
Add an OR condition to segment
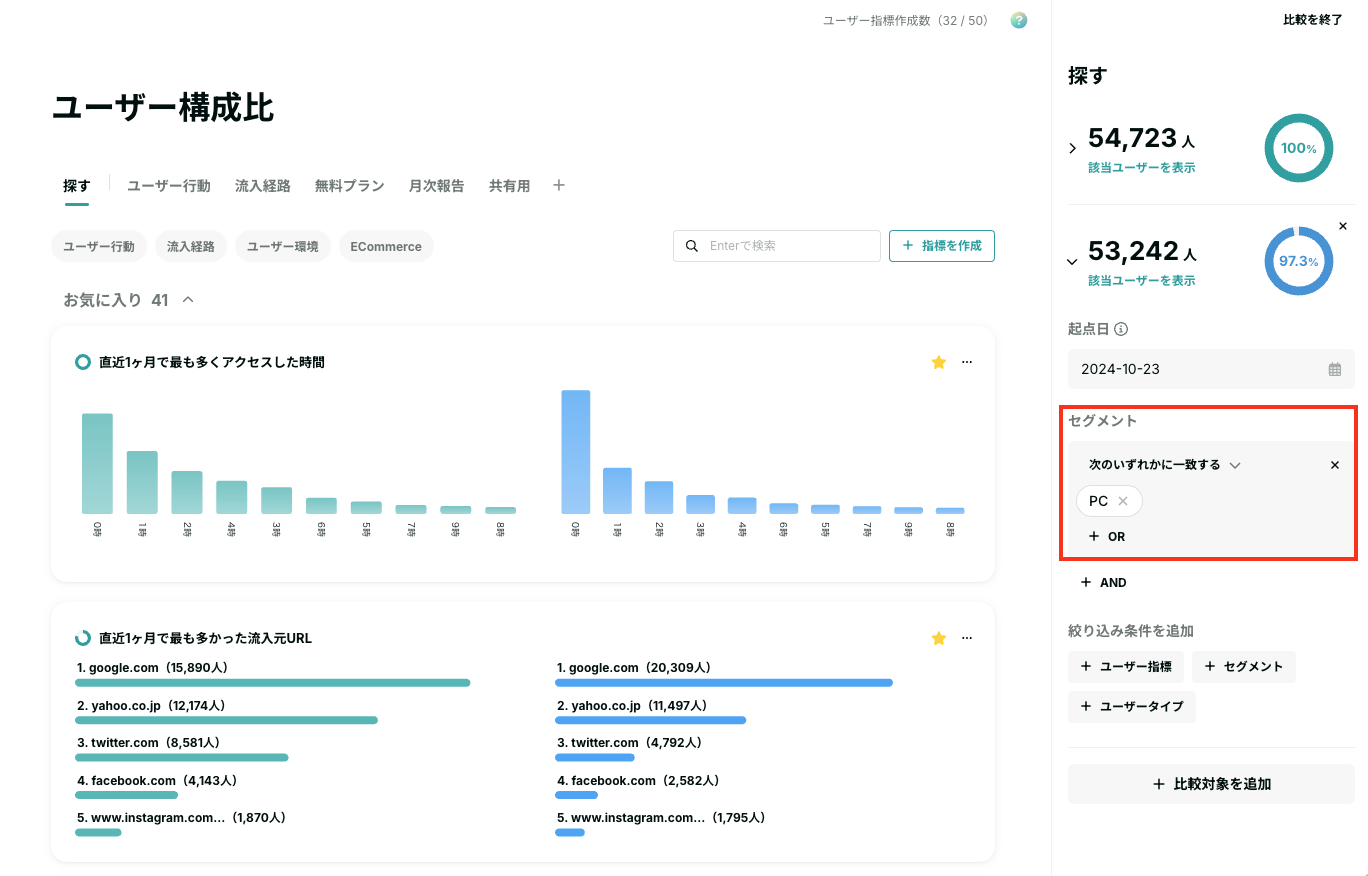click(x=1107, y=537)
